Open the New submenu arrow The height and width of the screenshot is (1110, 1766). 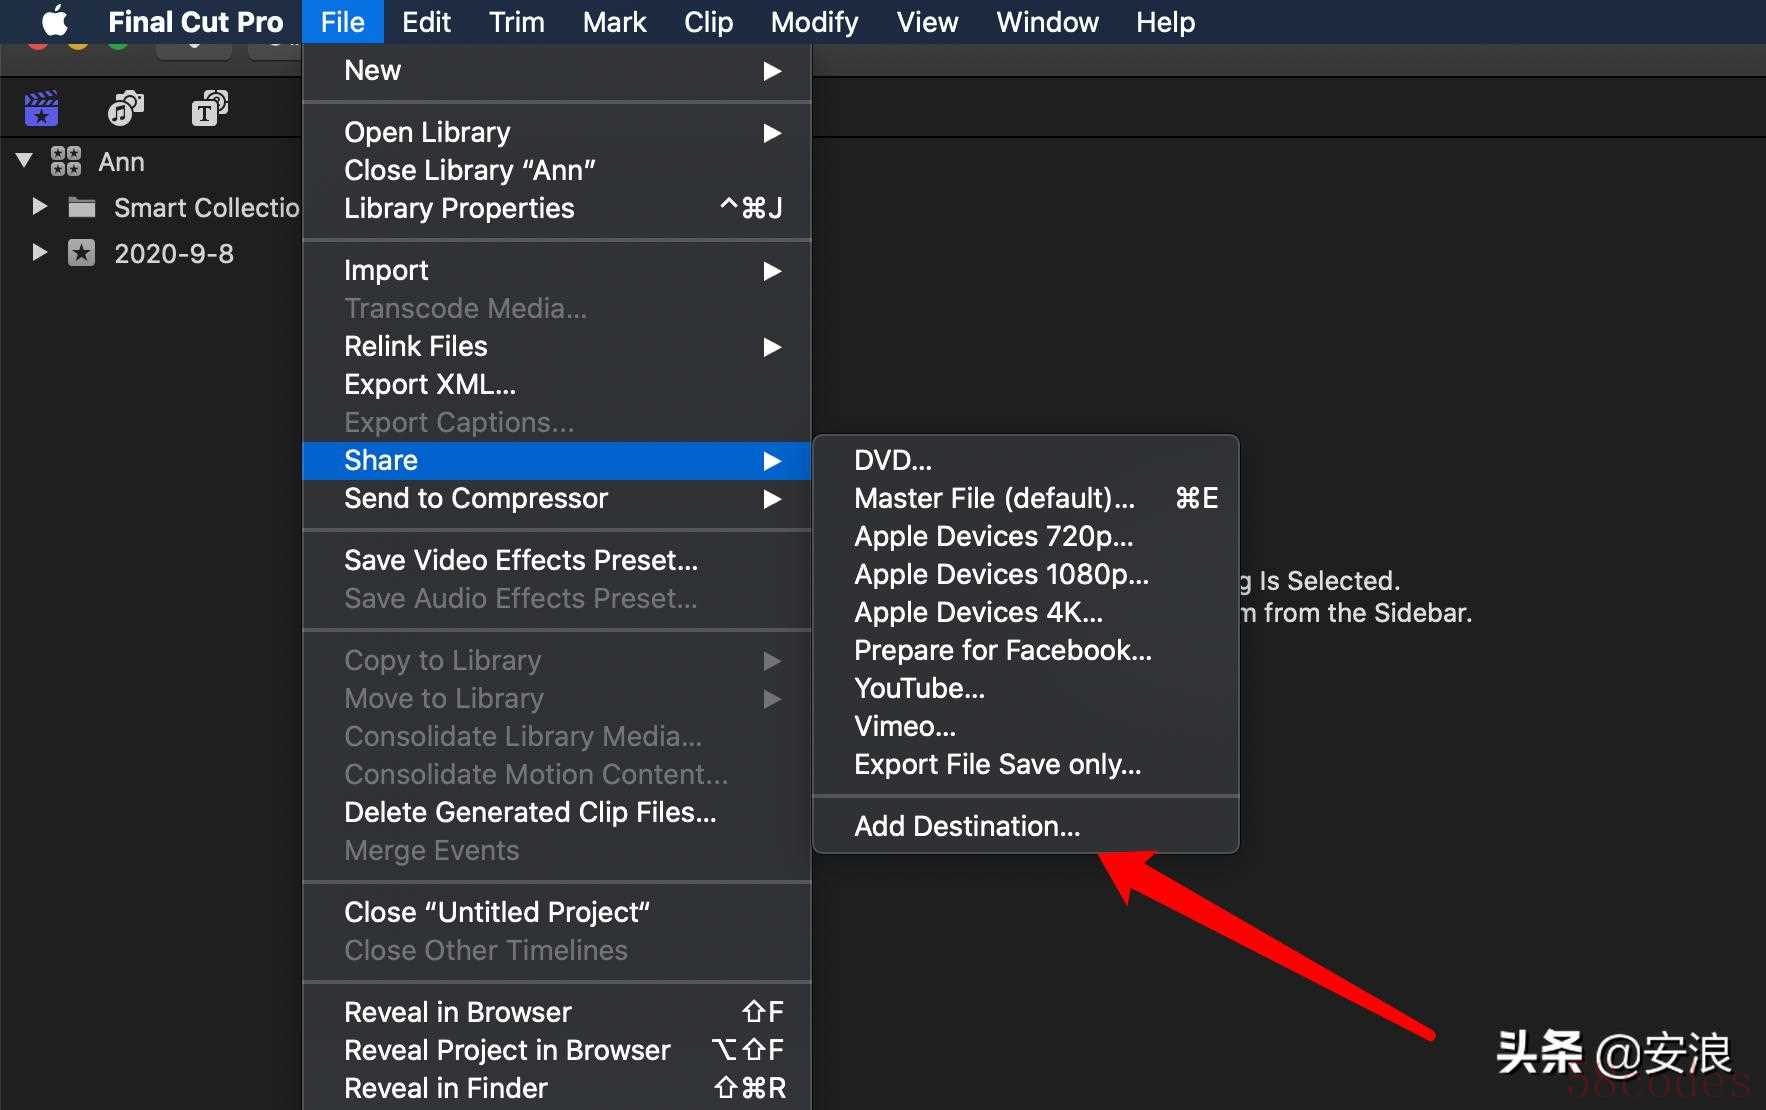(772, 71)
